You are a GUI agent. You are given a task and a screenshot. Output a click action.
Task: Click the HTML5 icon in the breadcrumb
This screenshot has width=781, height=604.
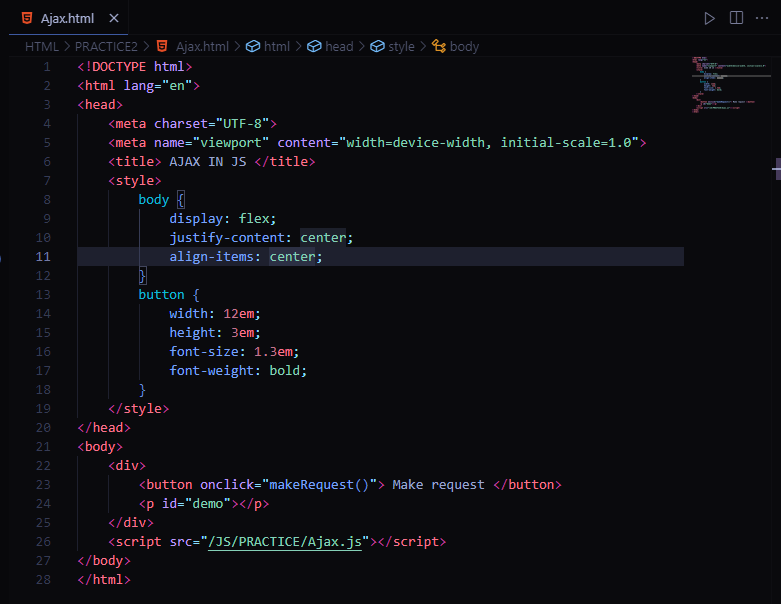click(162, 46)
